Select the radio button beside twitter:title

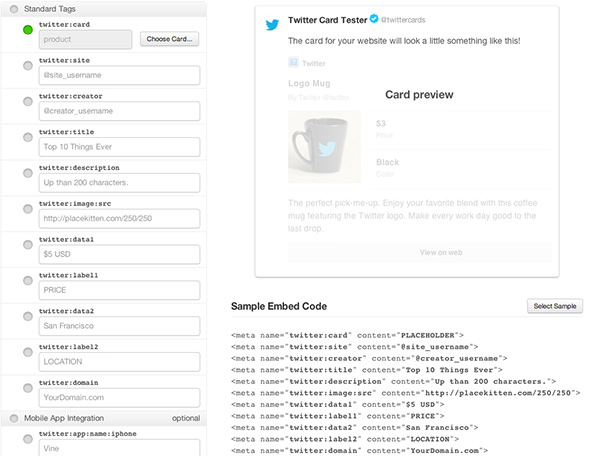27,137
